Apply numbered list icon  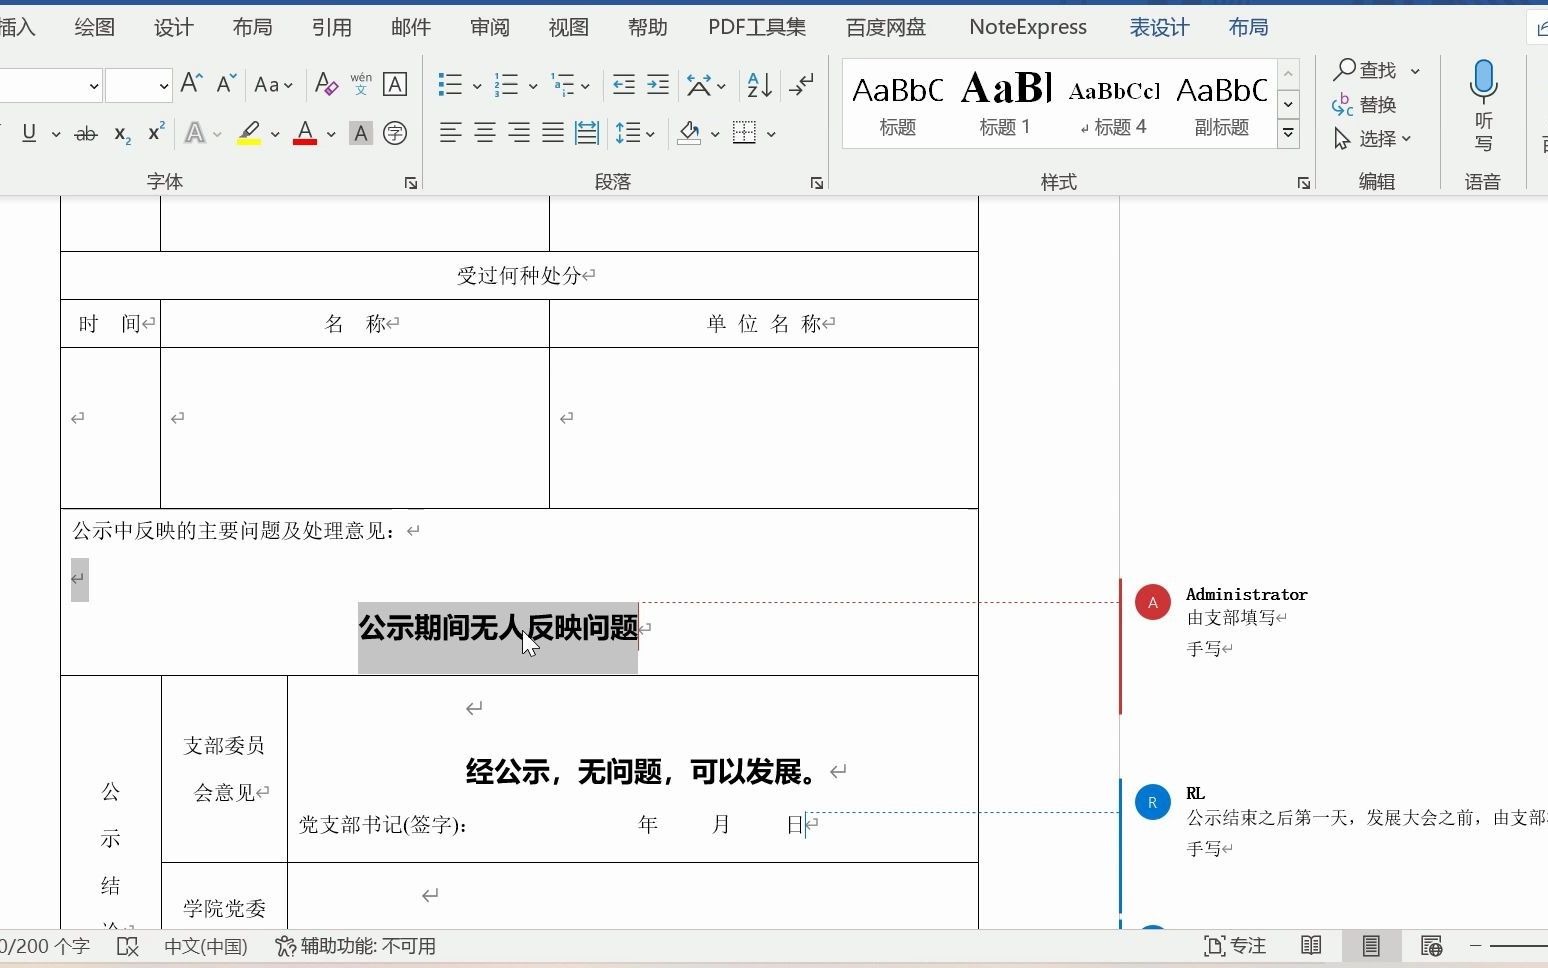click(x=506, y=85)
